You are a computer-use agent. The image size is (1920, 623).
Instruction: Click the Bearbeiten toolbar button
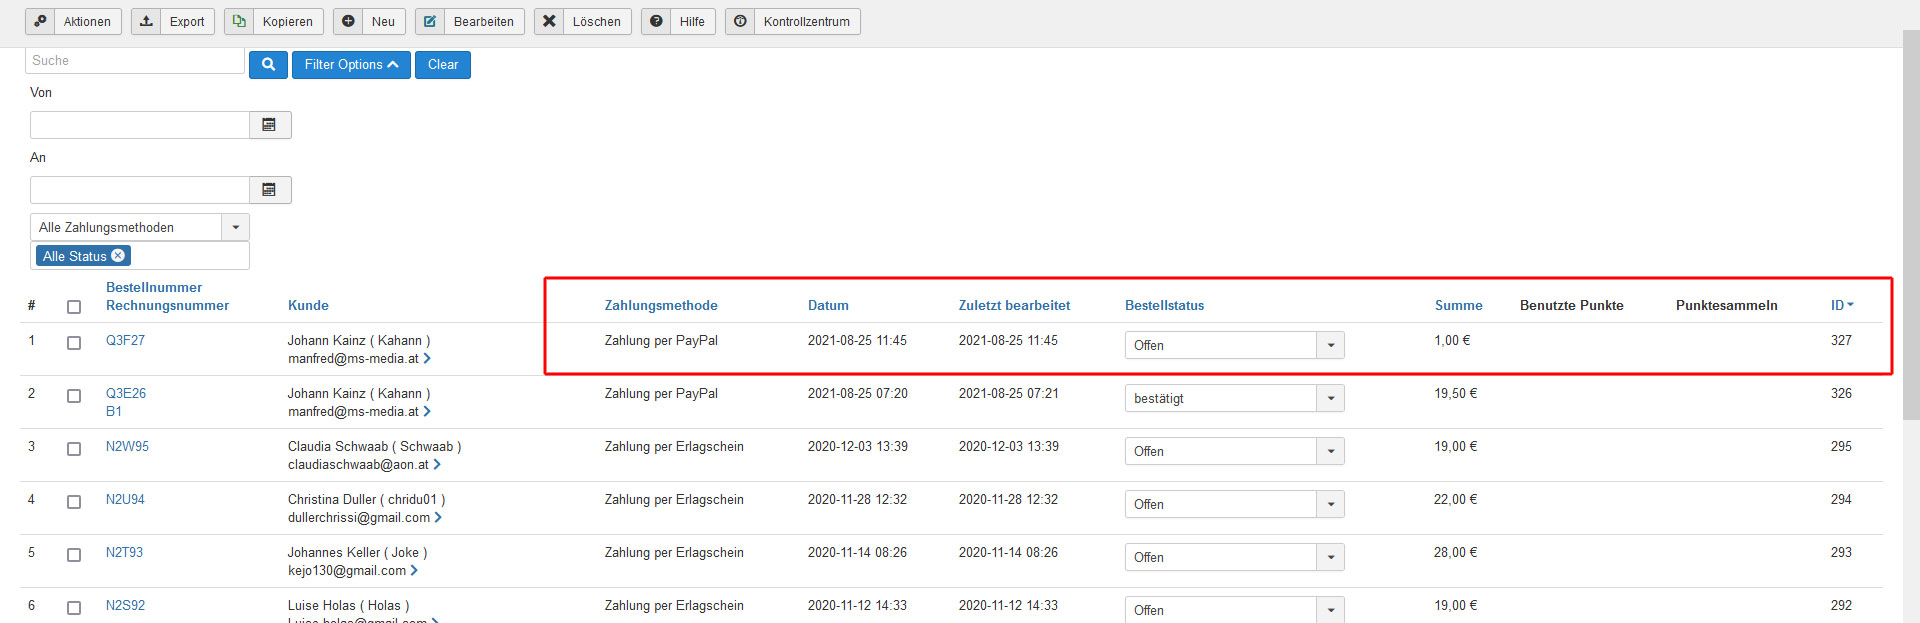click(470, 21)
